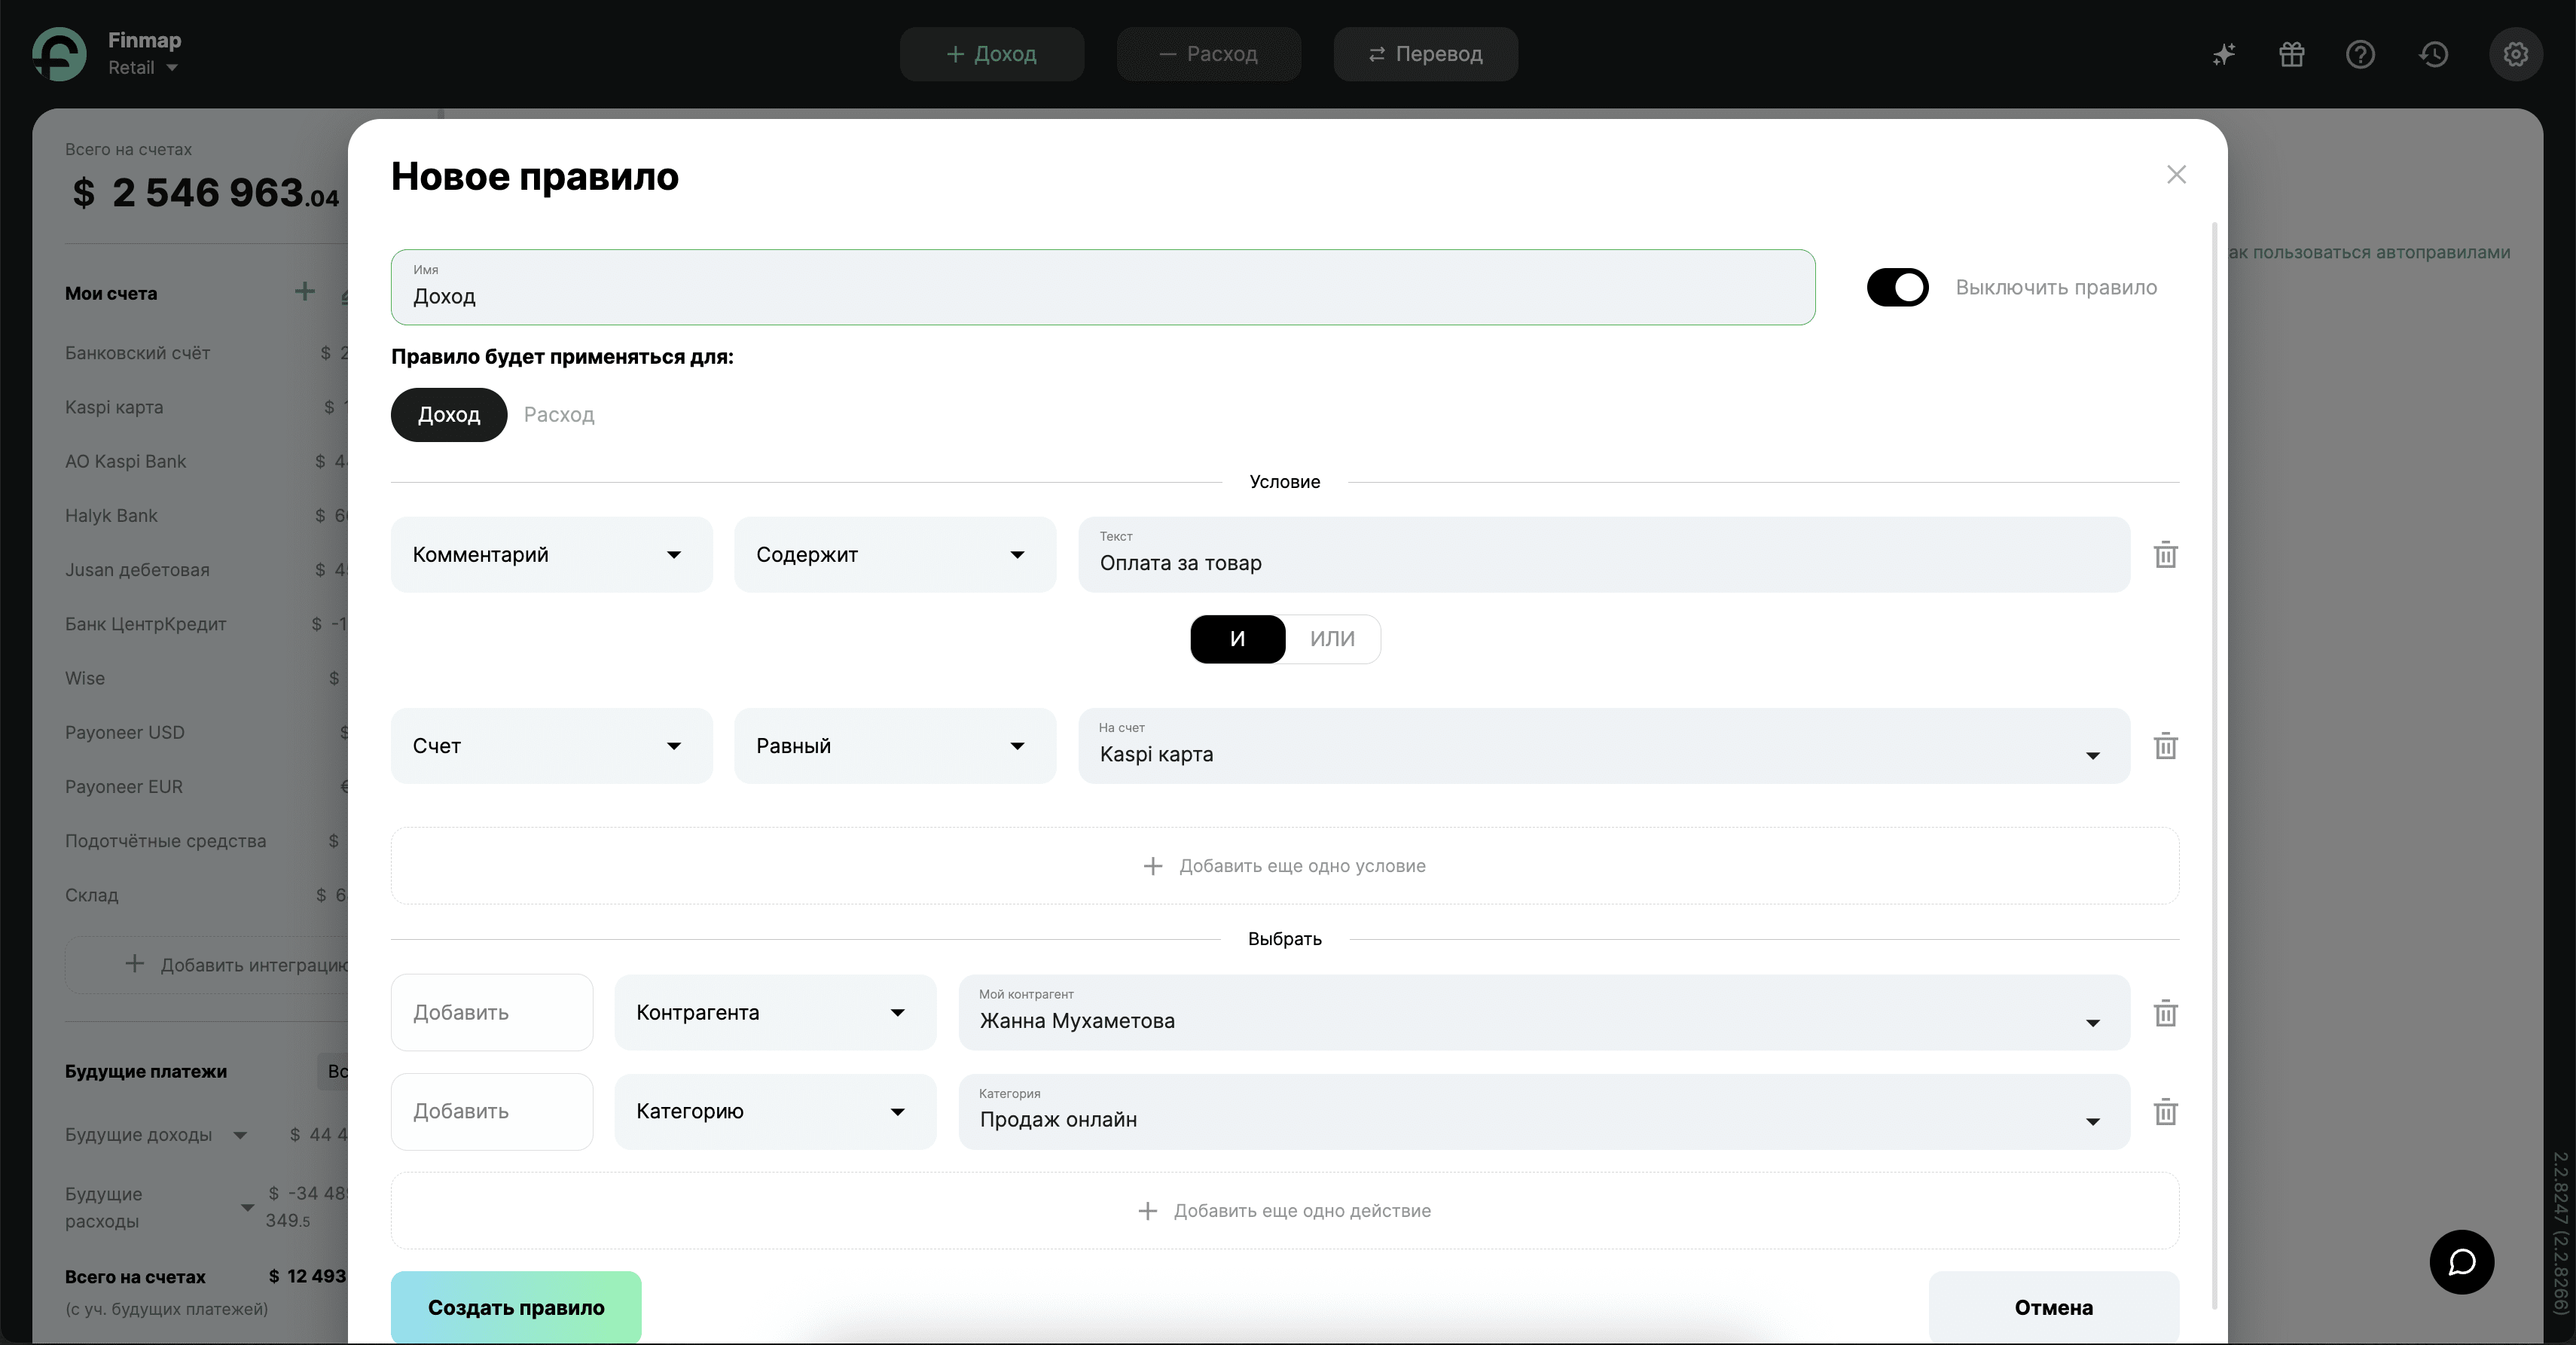The height and width of the screenshot is (1345, 2576).
Task: Delete the Счет condition row with trash icon
Action: pos(2165,746)
